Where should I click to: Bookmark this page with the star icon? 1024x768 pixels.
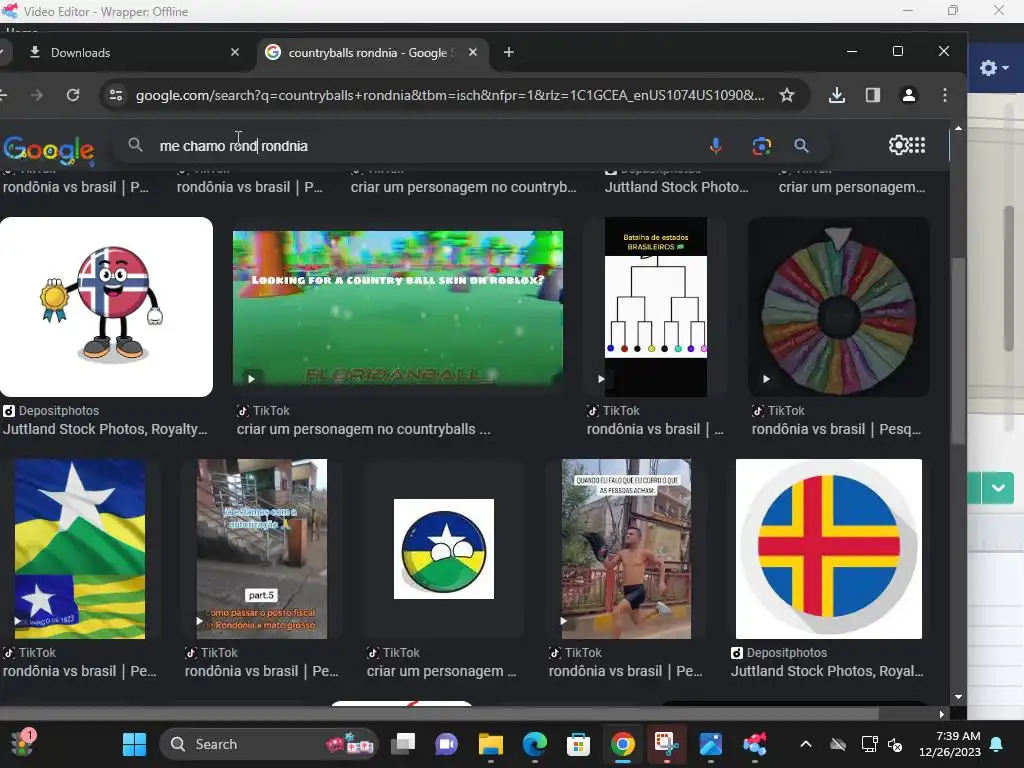(x=787, y=95)
